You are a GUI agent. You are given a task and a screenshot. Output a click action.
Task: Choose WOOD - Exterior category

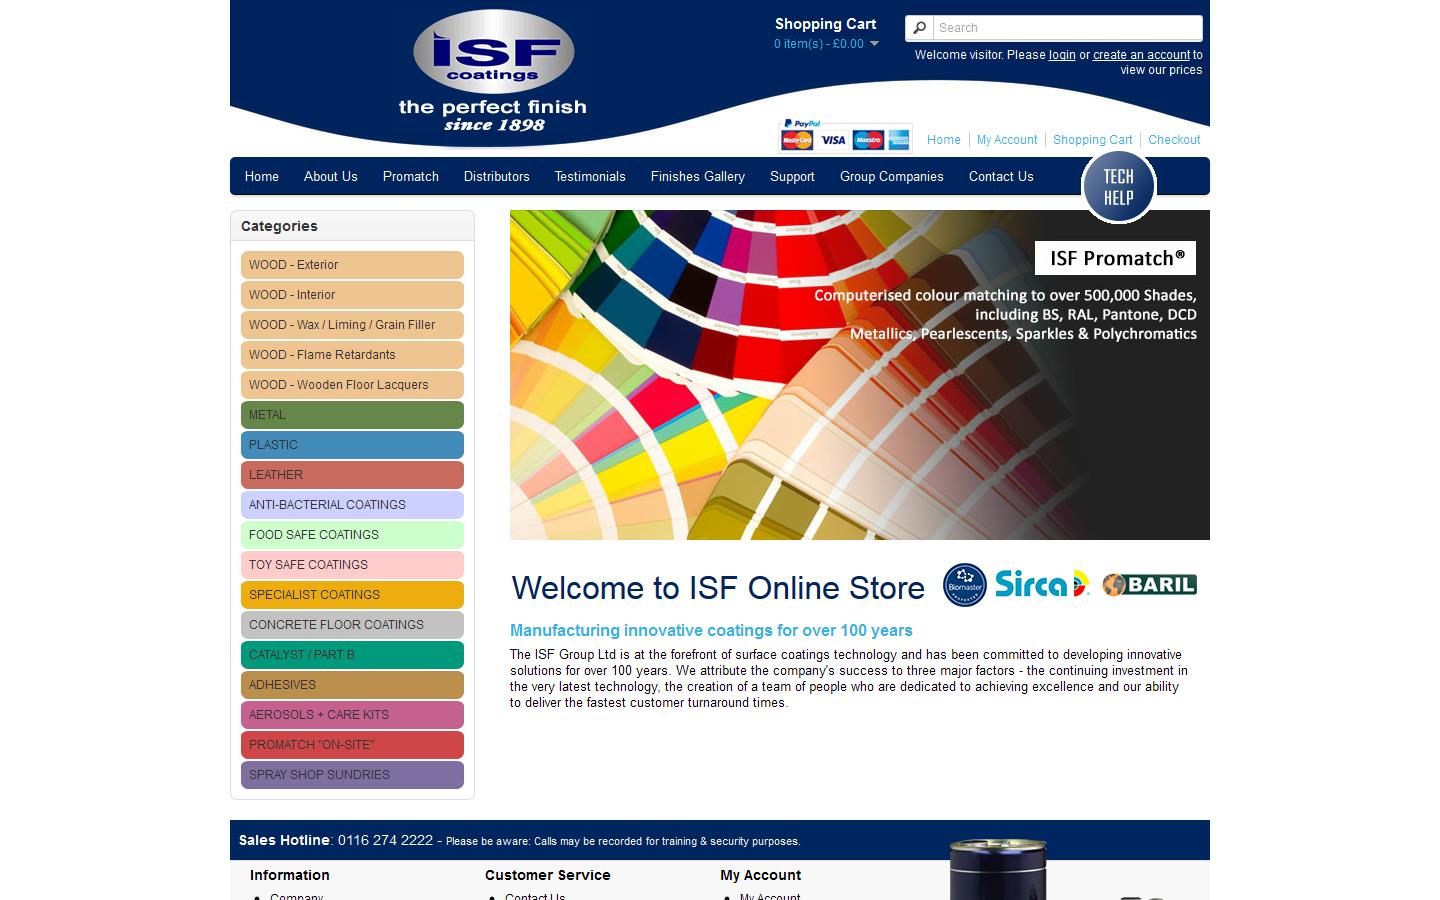coord(352,265)
